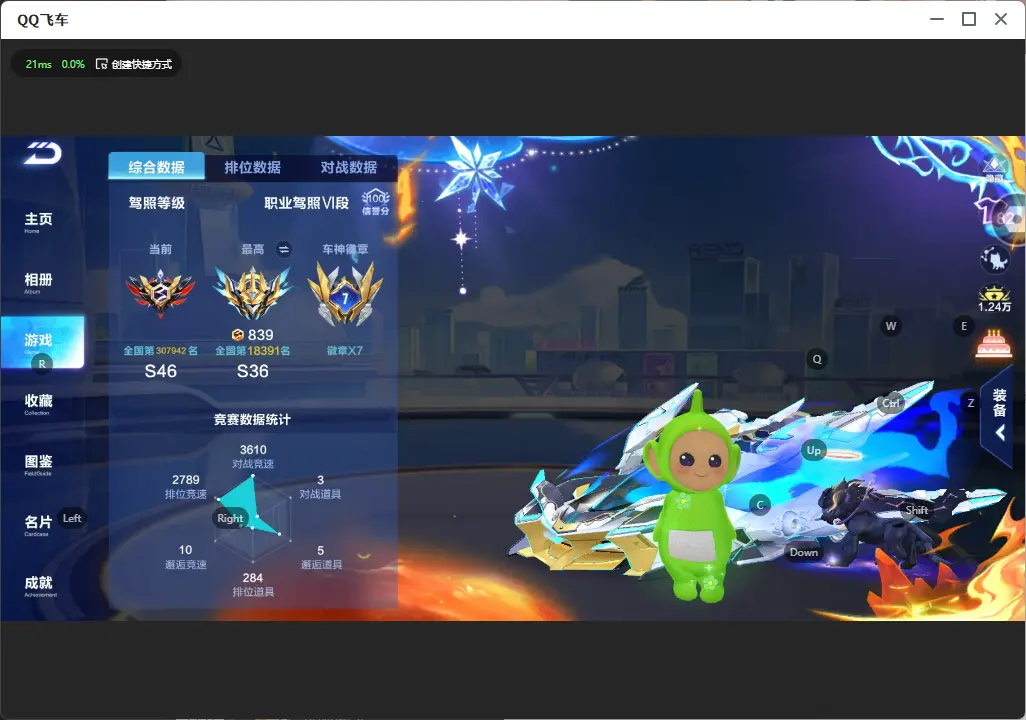Click the 全国第307942名 ranking text
Viewport: 1026px width, 720px height.
(160, 351)
